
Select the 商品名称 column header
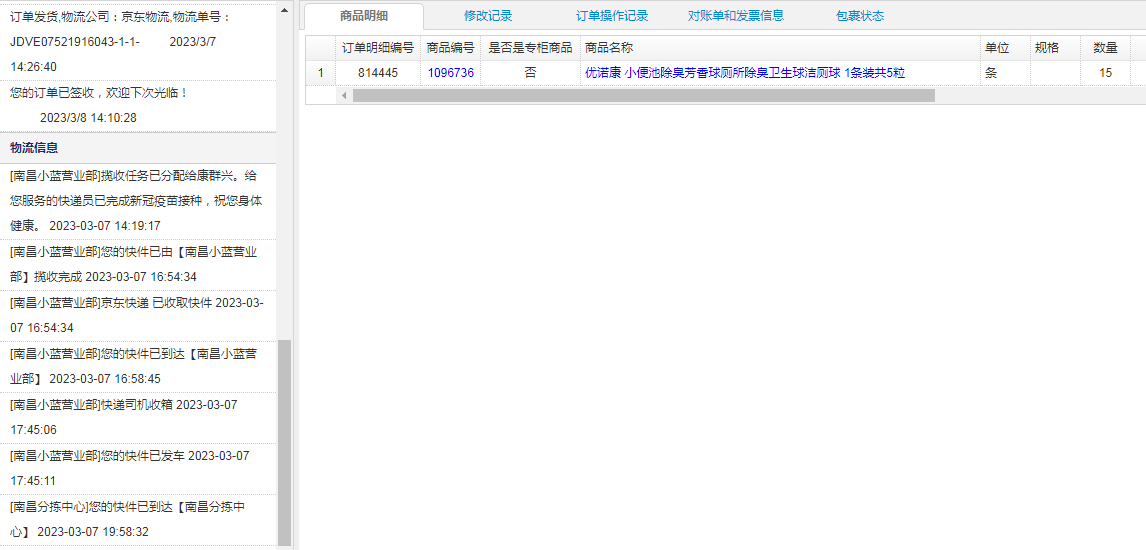[780, 48]
